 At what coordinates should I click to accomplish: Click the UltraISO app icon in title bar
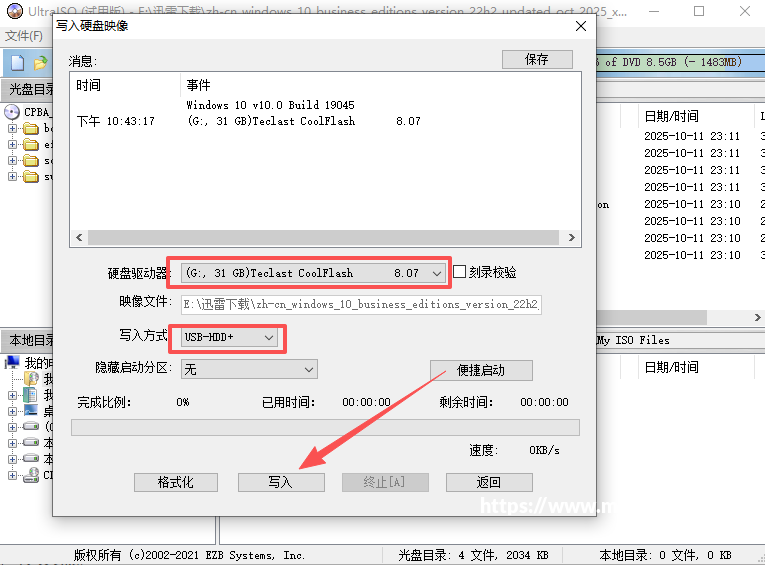tap(15, 10)
